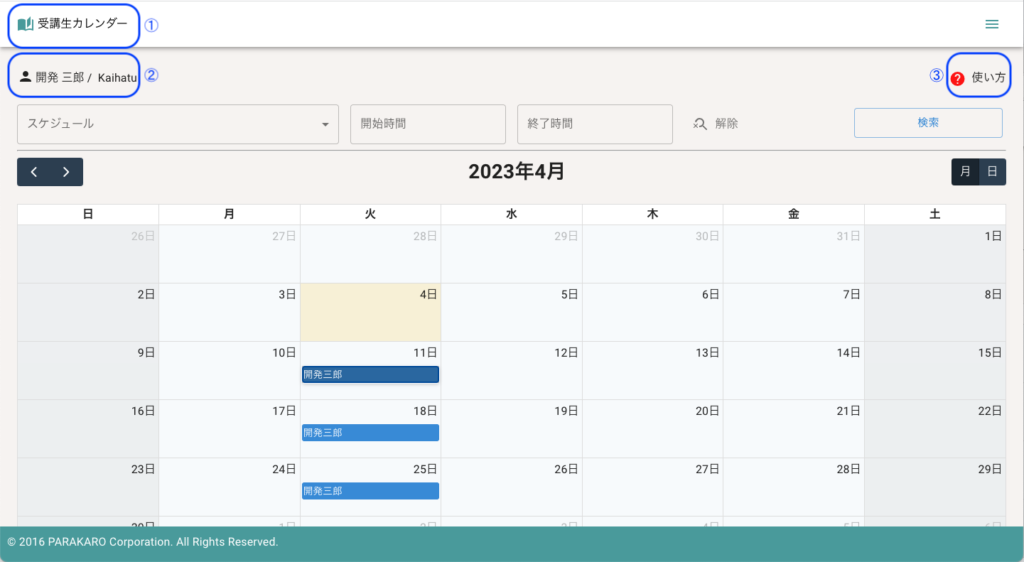Viewport: 1024px width, 562px height.
Task: Click the 開始時間 input field
Action: 427,124
